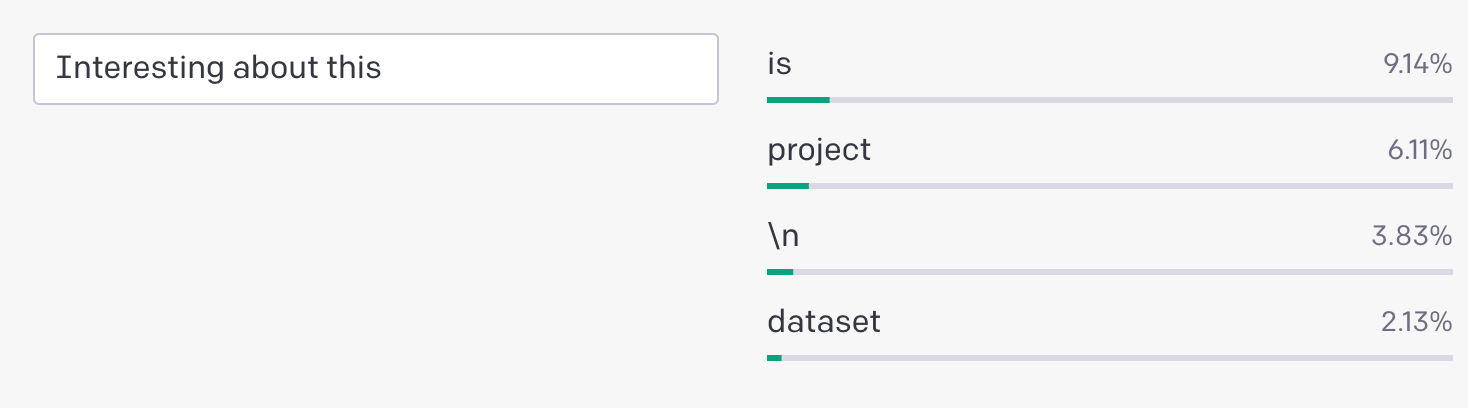
Task: Click the green fill of the "is" bar
Action: (x=798, y=100)
